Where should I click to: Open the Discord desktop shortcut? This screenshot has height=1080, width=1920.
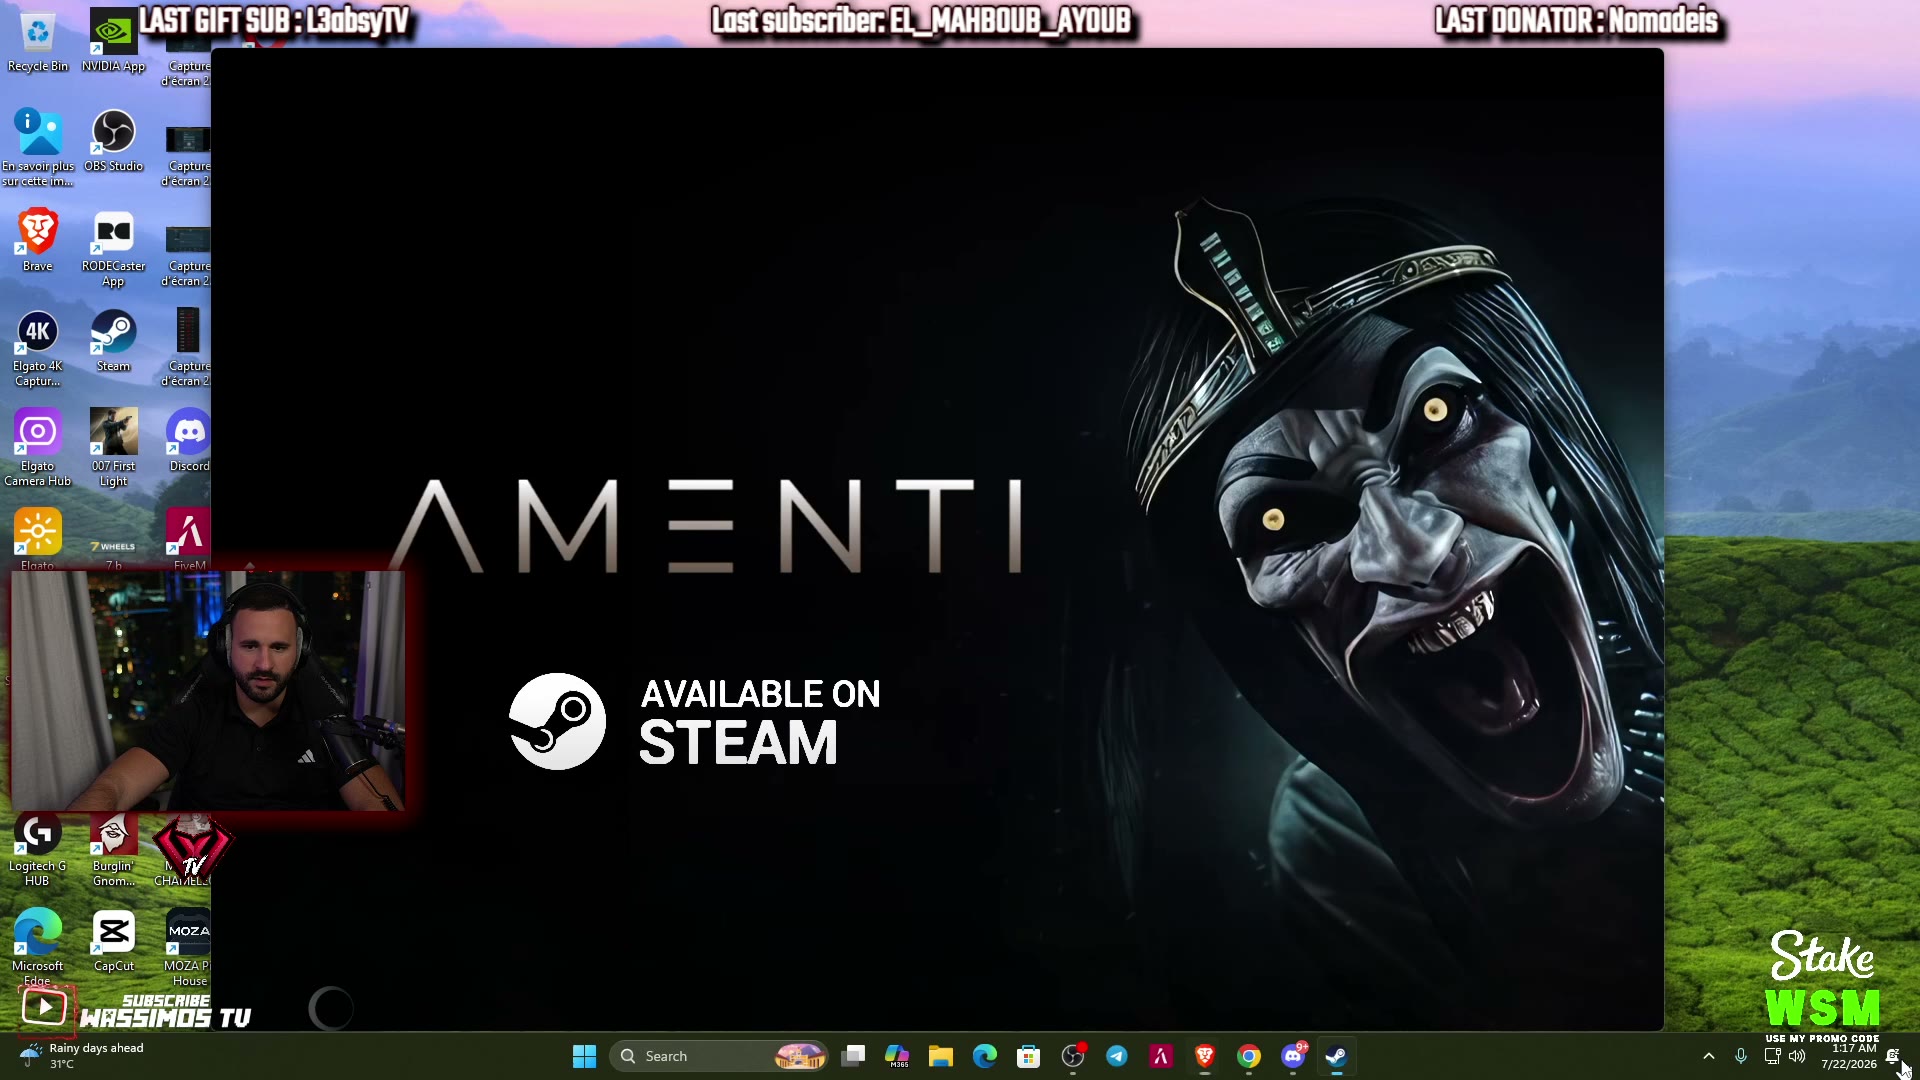pos(188,442)
